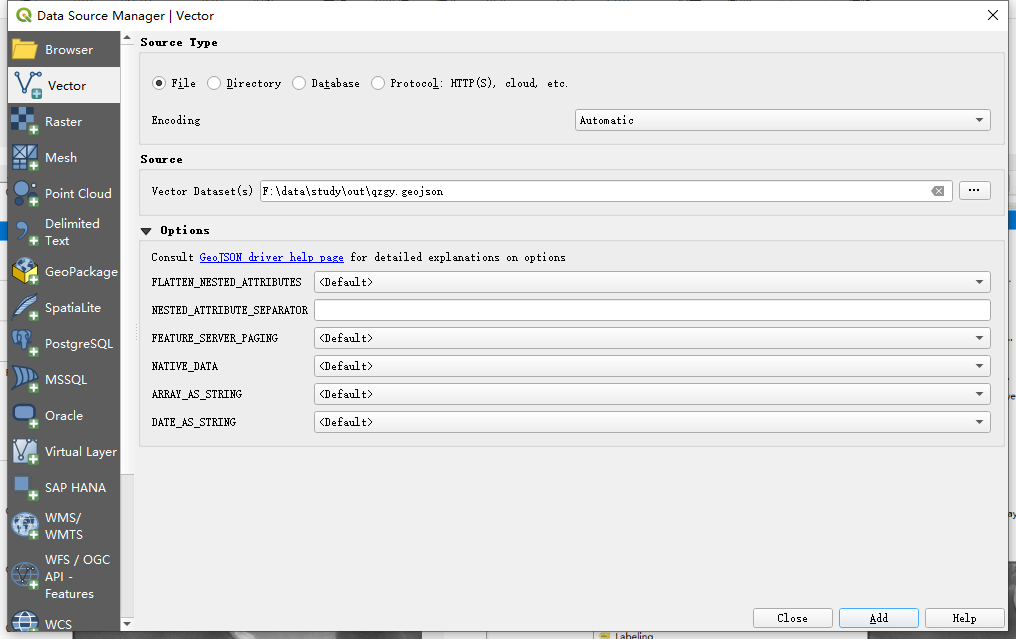
Task: Browse for vector dataset with ellipsis button
Action: coord(975,191)
